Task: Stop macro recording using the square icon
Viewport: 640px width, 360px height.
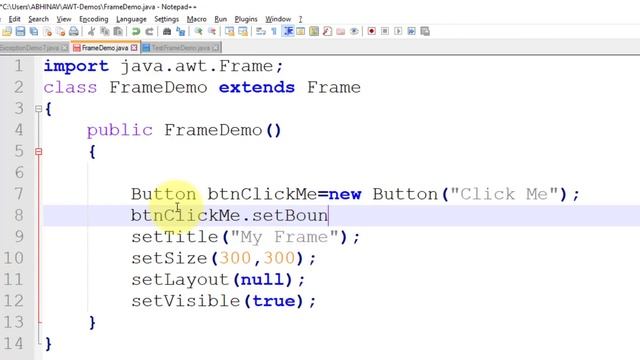Action: click(x=385, y=31)
